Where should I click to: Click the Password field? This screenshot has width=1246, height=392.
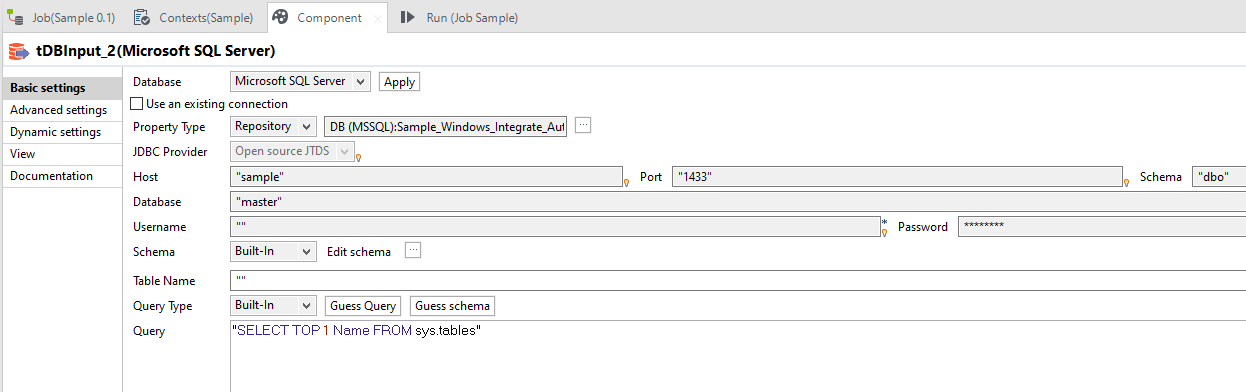[1102, 227]
